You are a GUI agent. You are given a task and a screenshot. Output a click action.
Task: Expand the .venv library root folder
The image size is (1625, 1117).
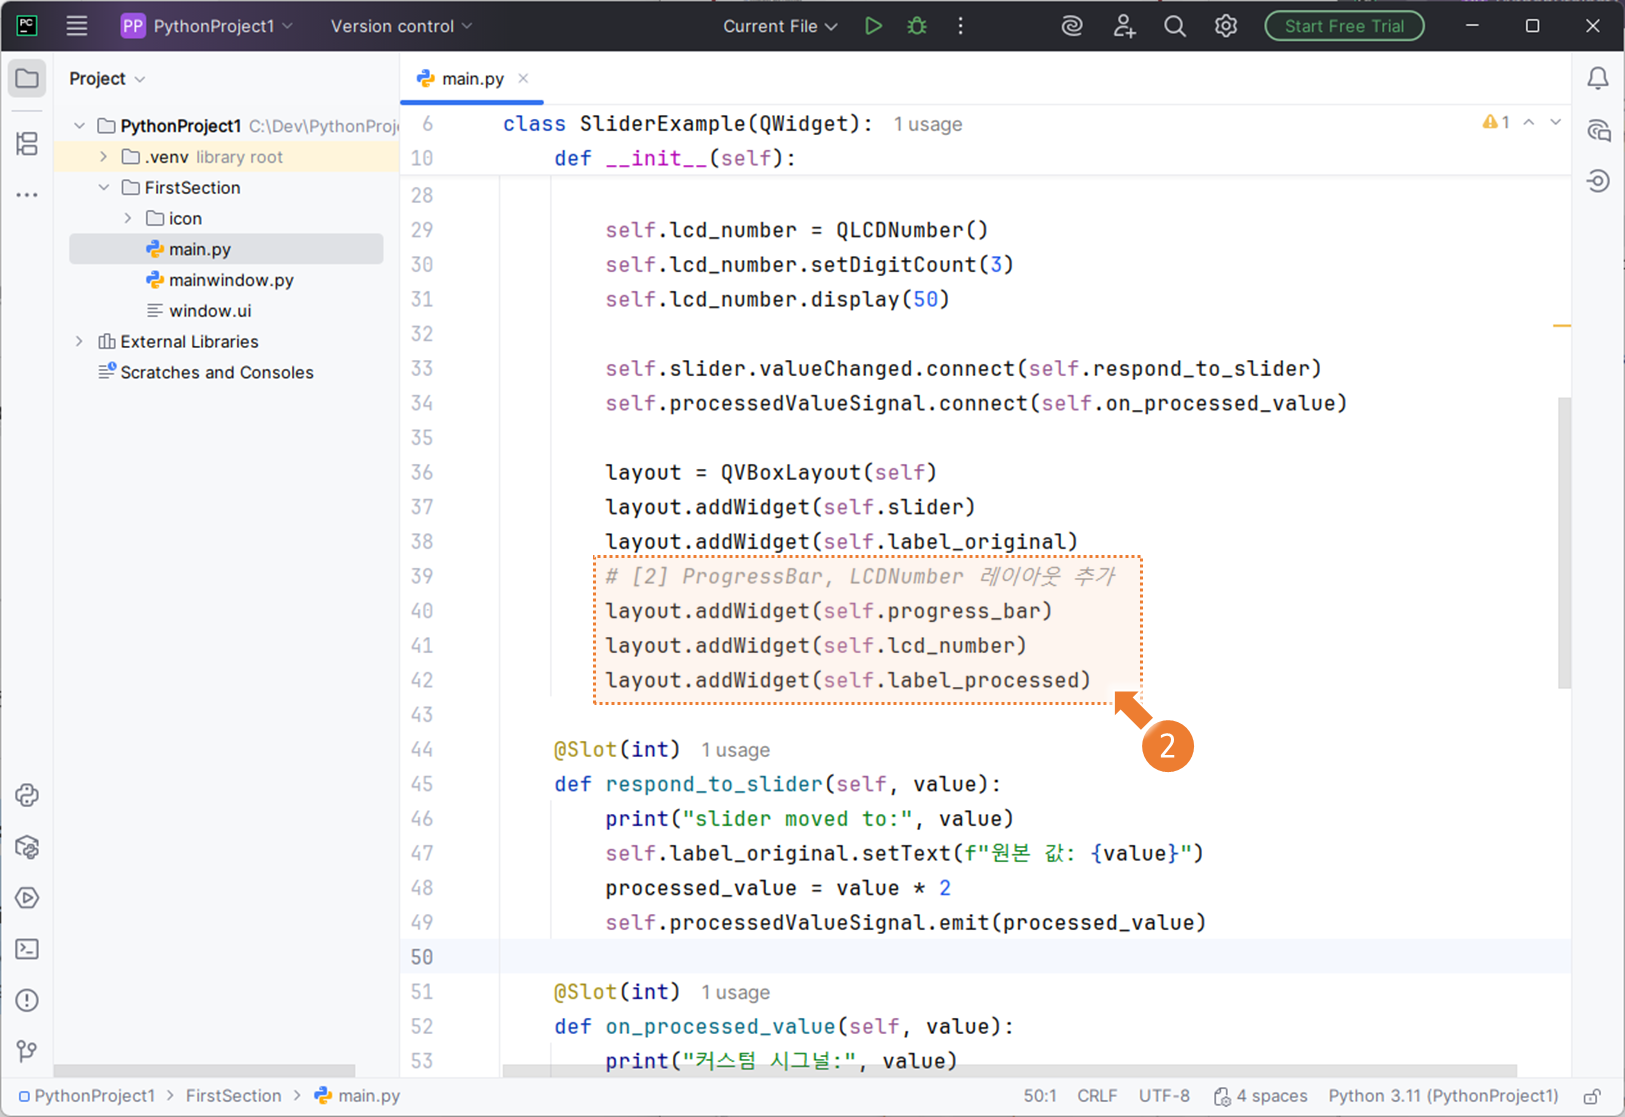(104, 157)
